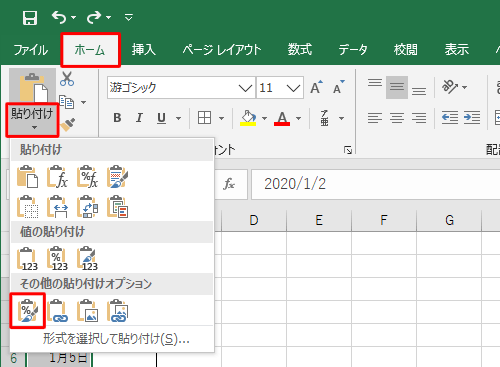Open the 挿入 tab

pos(144,50)
